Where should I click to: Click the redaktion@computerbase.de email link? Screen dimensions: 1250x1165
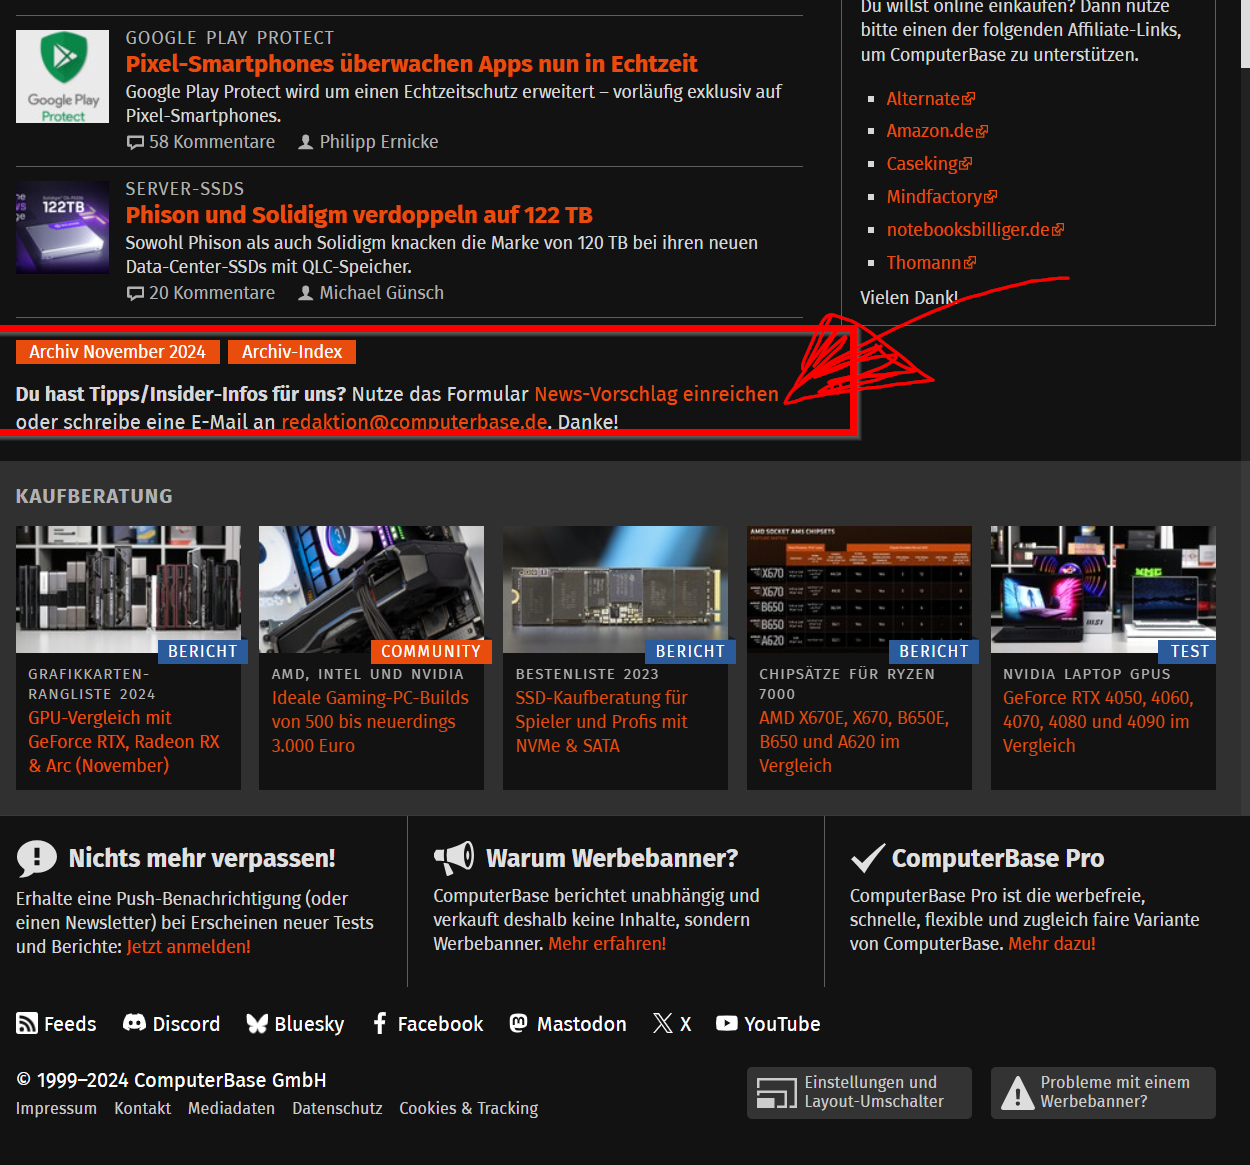click(x=414, y=422)
